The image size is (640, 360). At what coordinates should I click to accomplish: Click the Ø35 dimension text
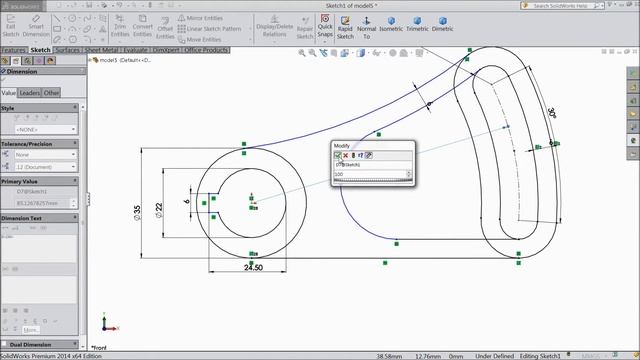click(x=137, y=213)
